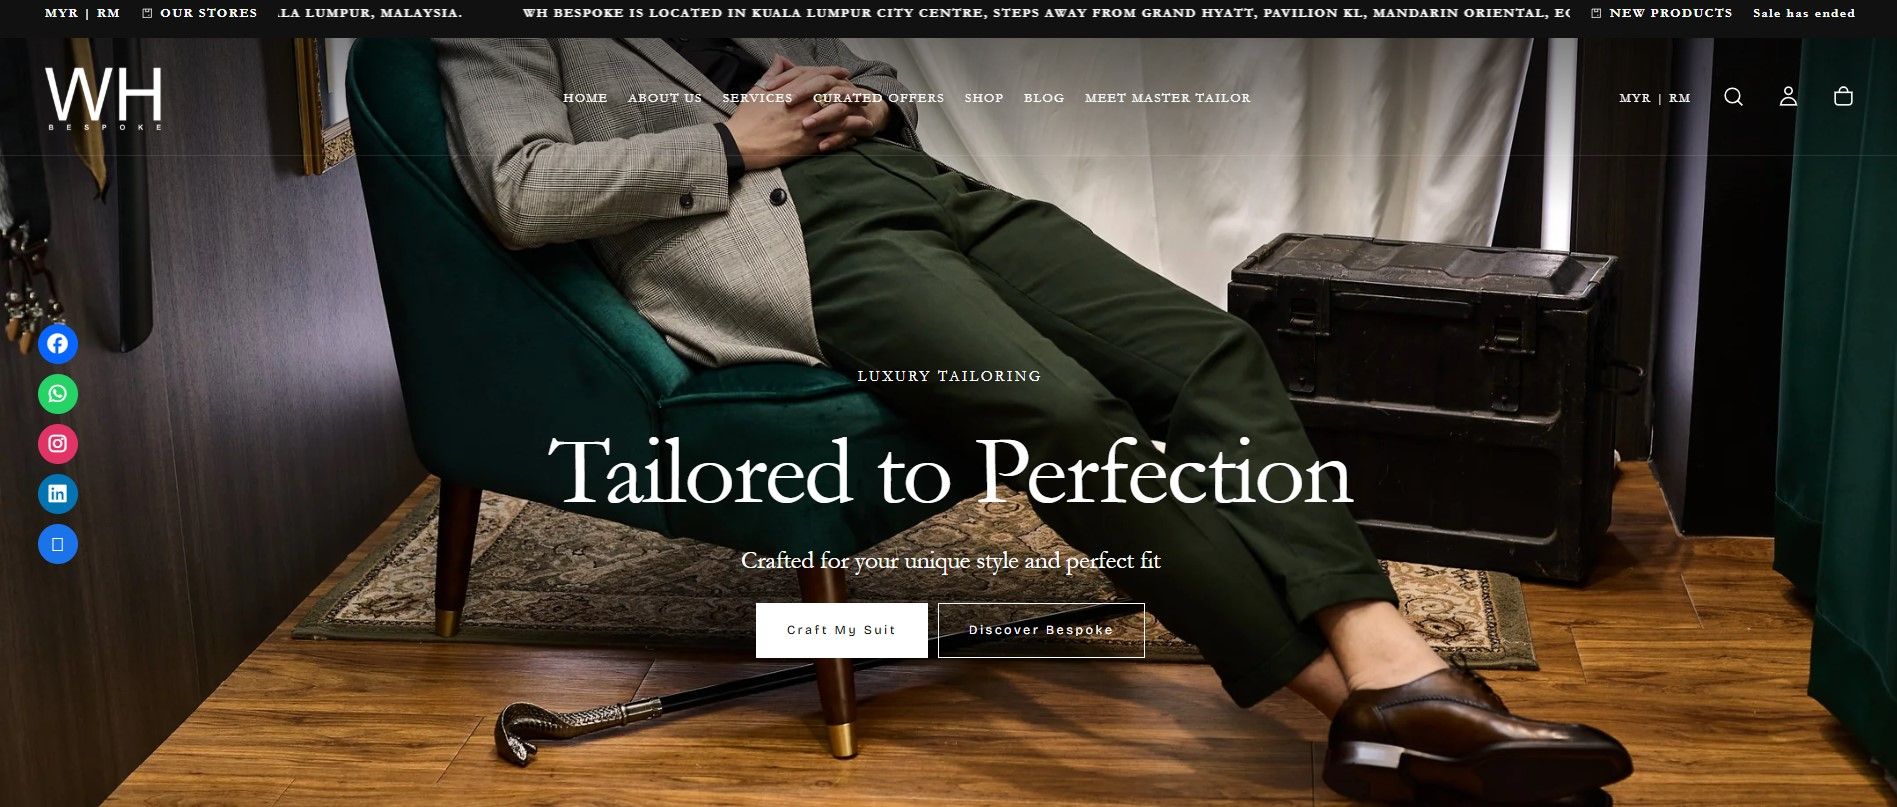
Task: Open the Instagram social icon
Action: (x=58, y=444)
